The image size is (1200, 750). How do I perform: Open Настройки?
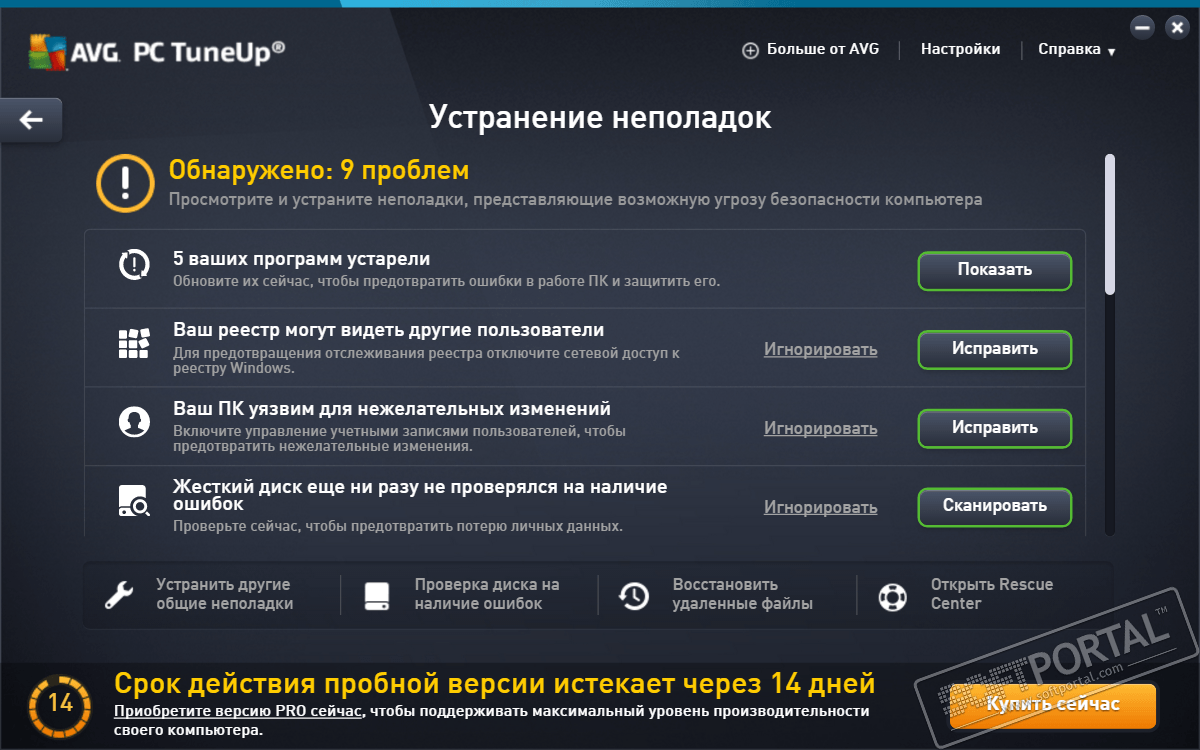[x=960, y=49]
